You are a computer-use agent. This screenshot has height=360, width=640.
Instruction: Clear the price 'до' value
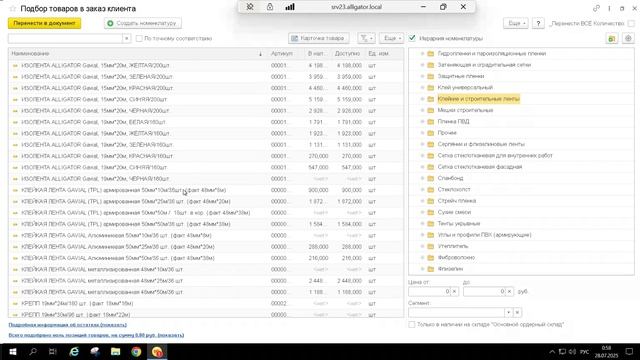coord(509,291)
